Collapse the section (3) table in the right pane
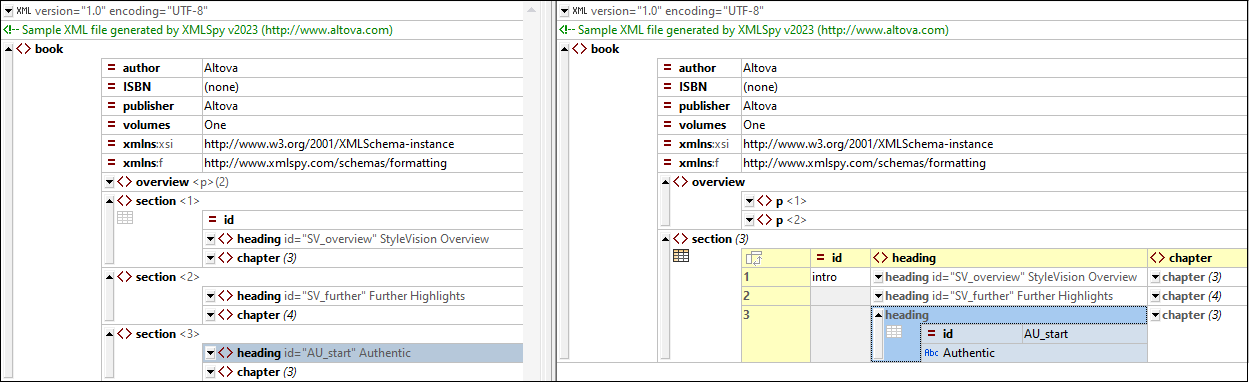This screenshot has height=382, width=1249. point(665,239)
